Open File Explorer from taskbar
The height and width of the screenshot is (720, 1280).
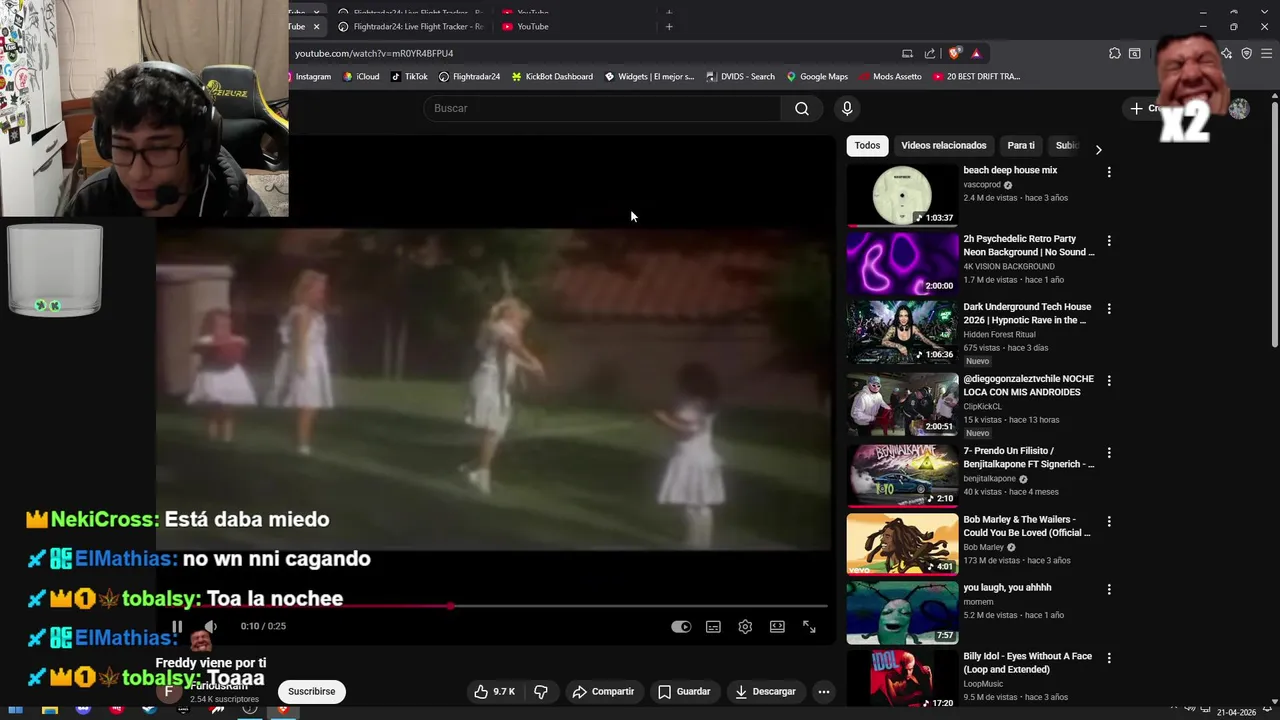click(49, 711)
